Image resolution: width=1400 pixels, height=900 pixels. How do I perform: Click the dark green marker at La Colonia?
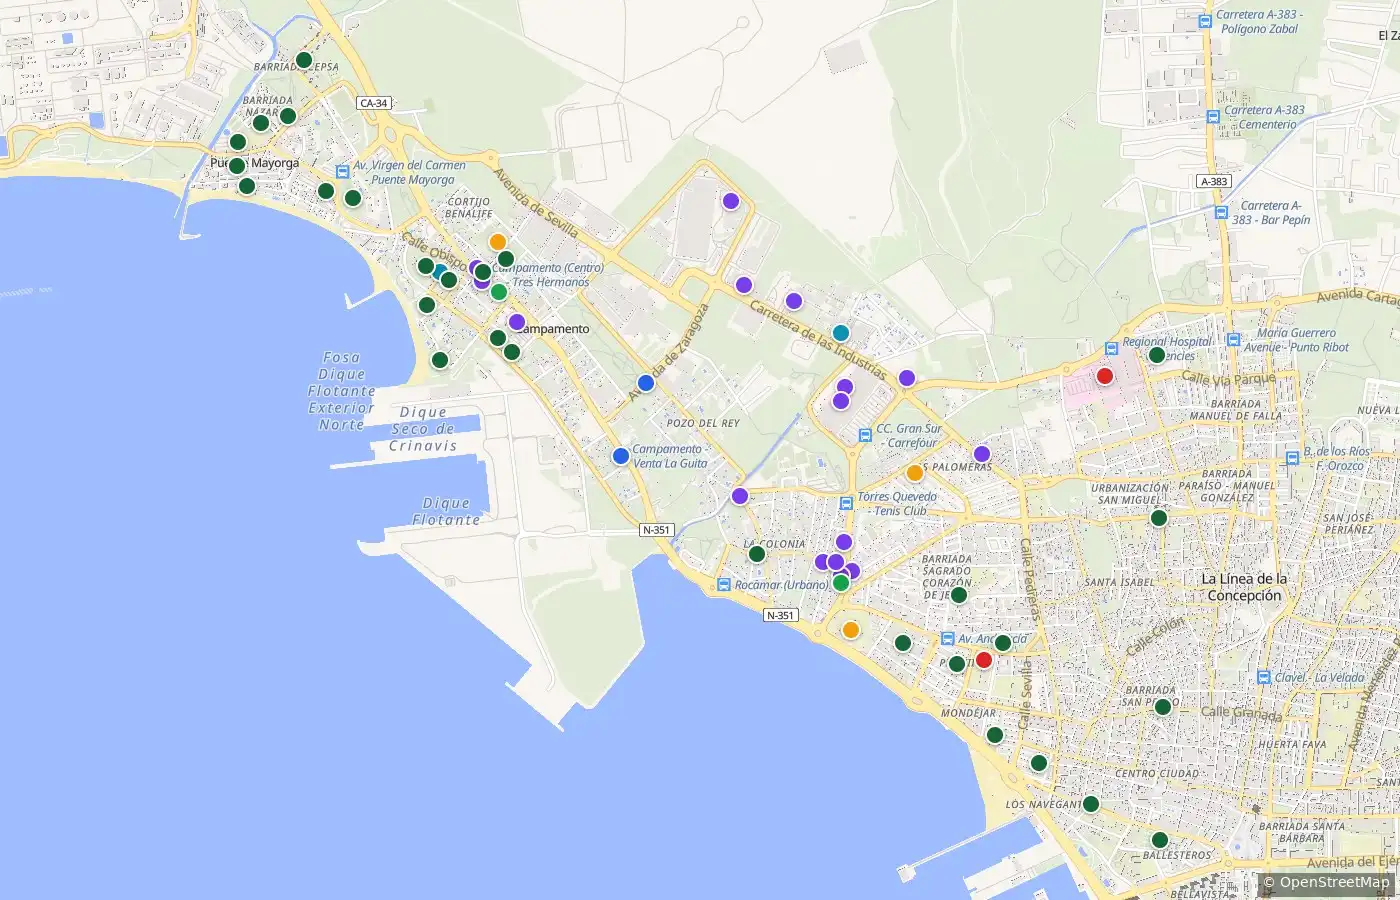pyautogui.click(x=757, y=554)
